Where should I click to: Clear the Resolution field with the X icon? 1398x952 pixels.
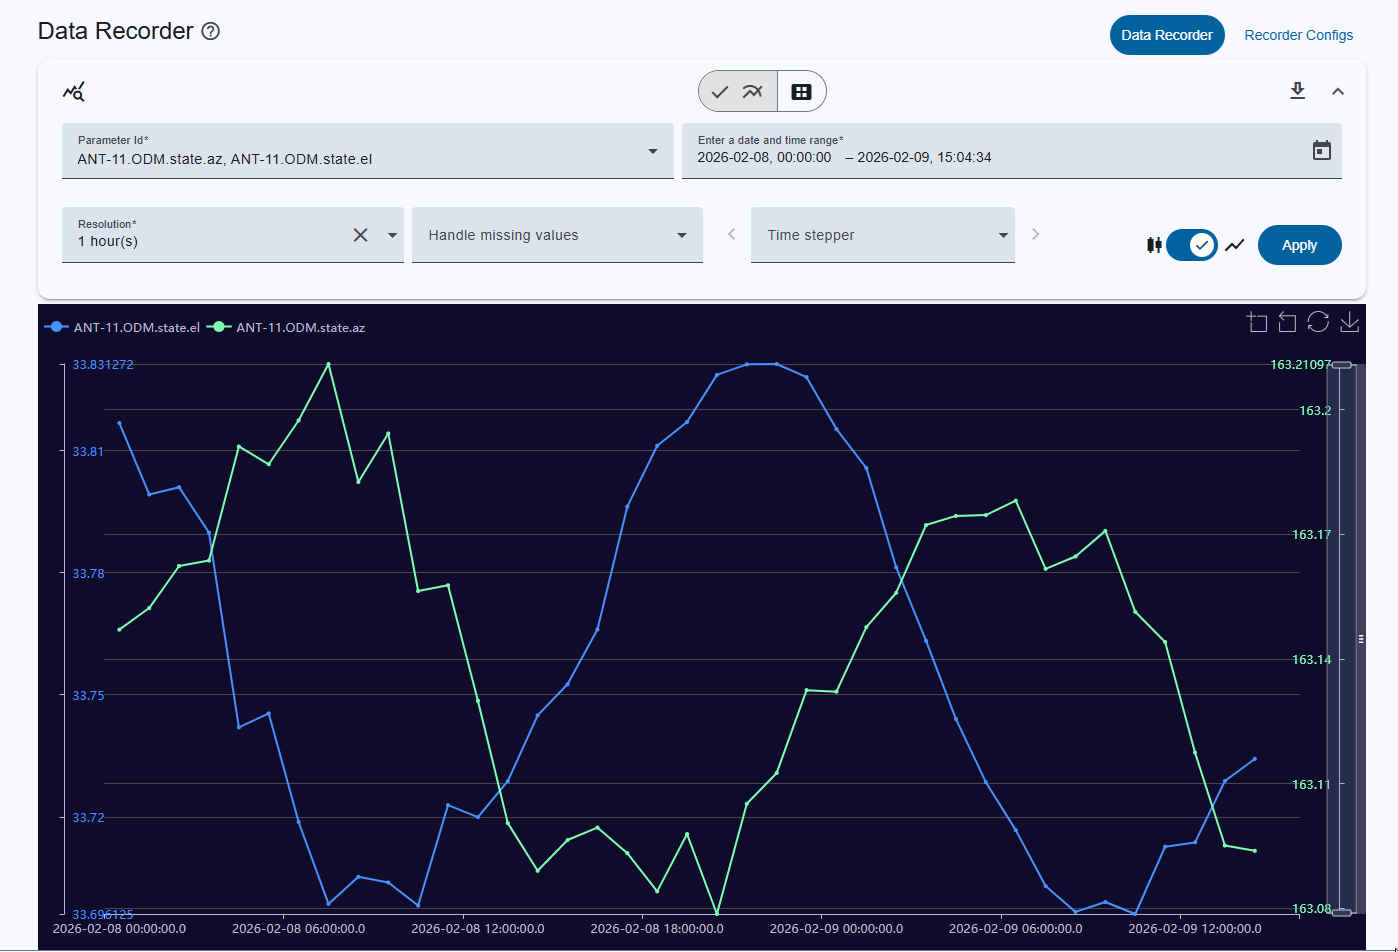[360, 235]
